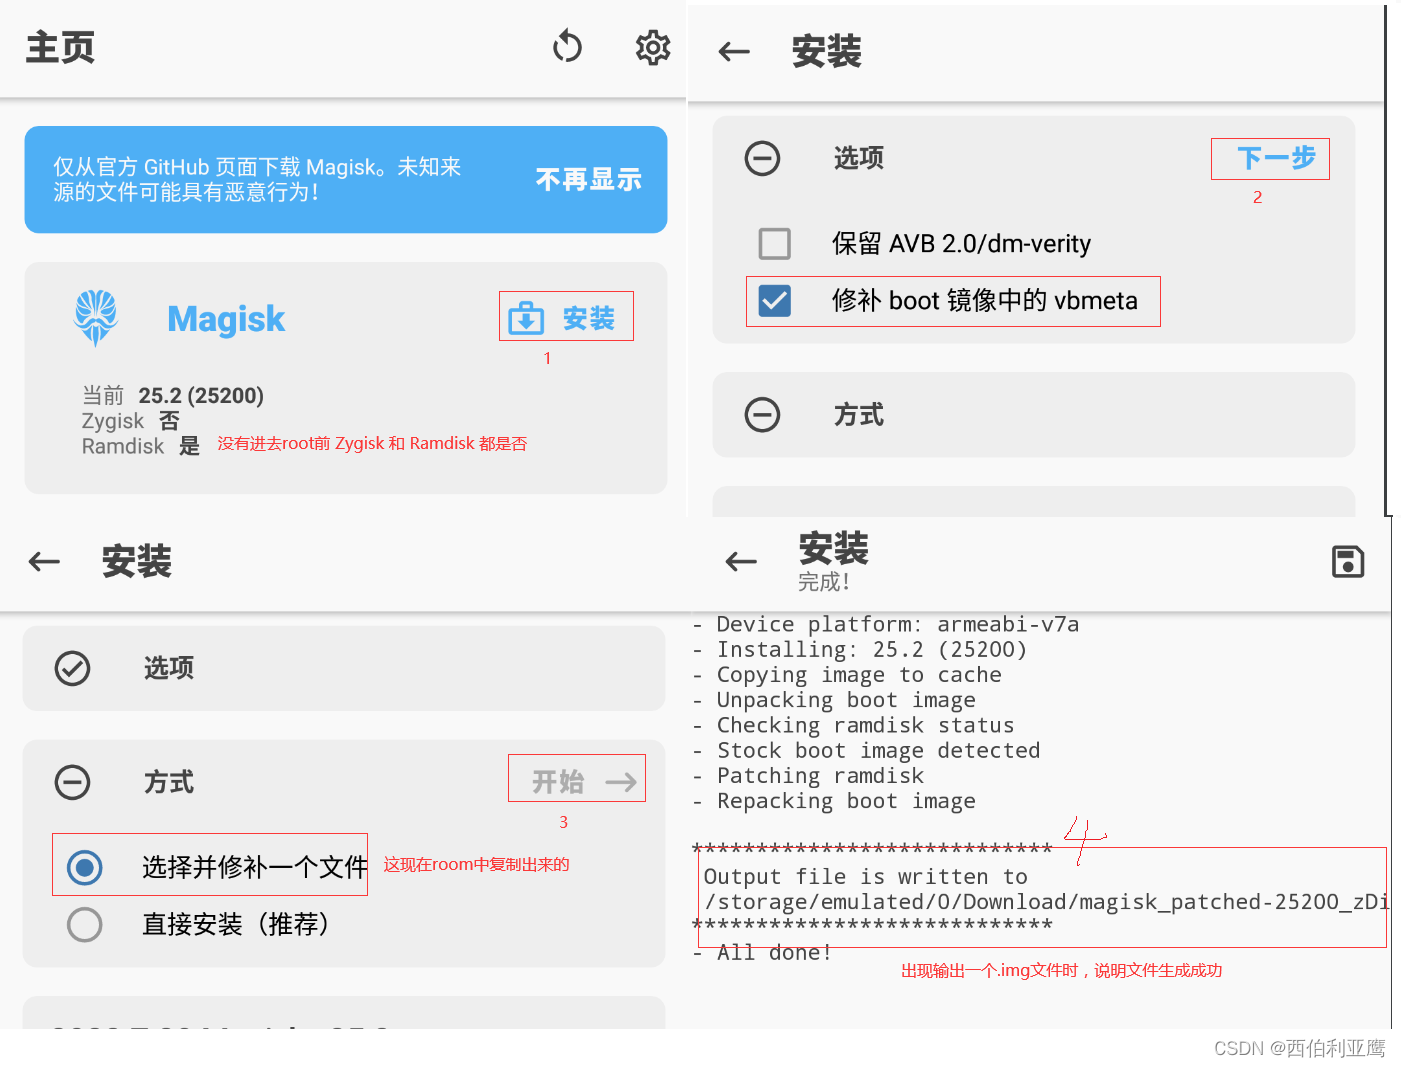The height and width of the screenshot is (1067, 1401).
Task: Click the 'Stock boot image detected' log line
Action: (x=866, y=751)
